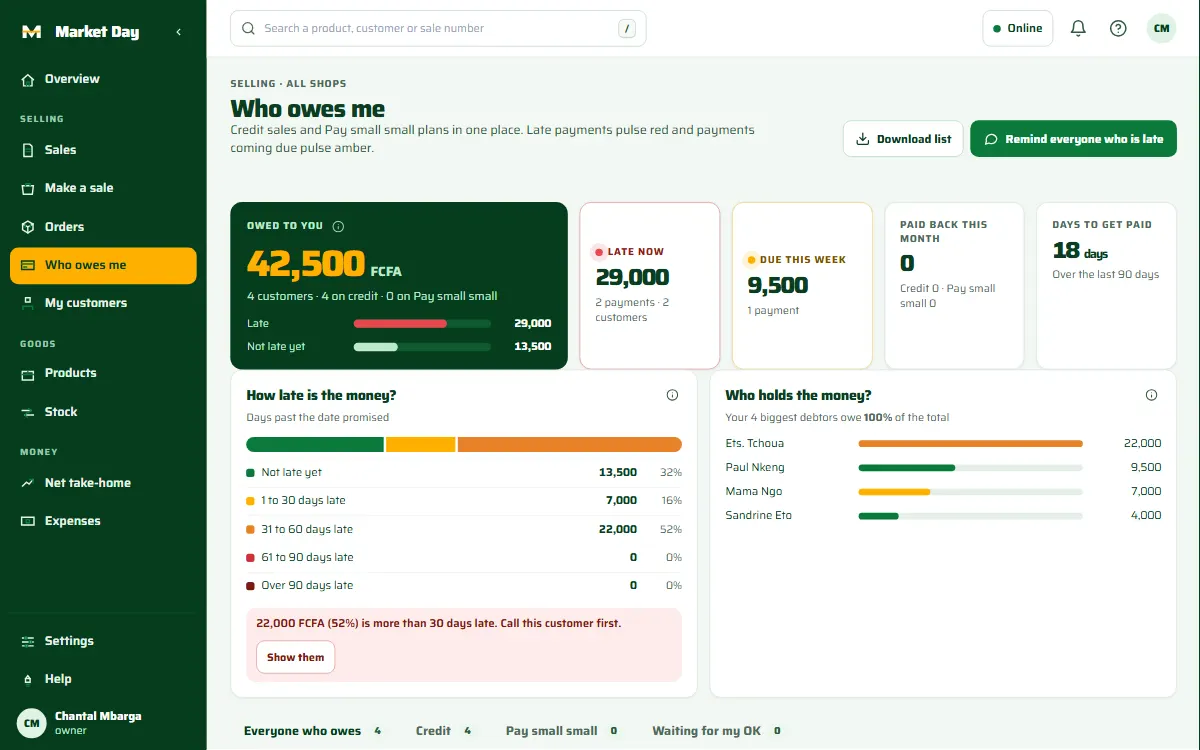
Task: Click the Online status indicator
Action: pos(1018,28)
